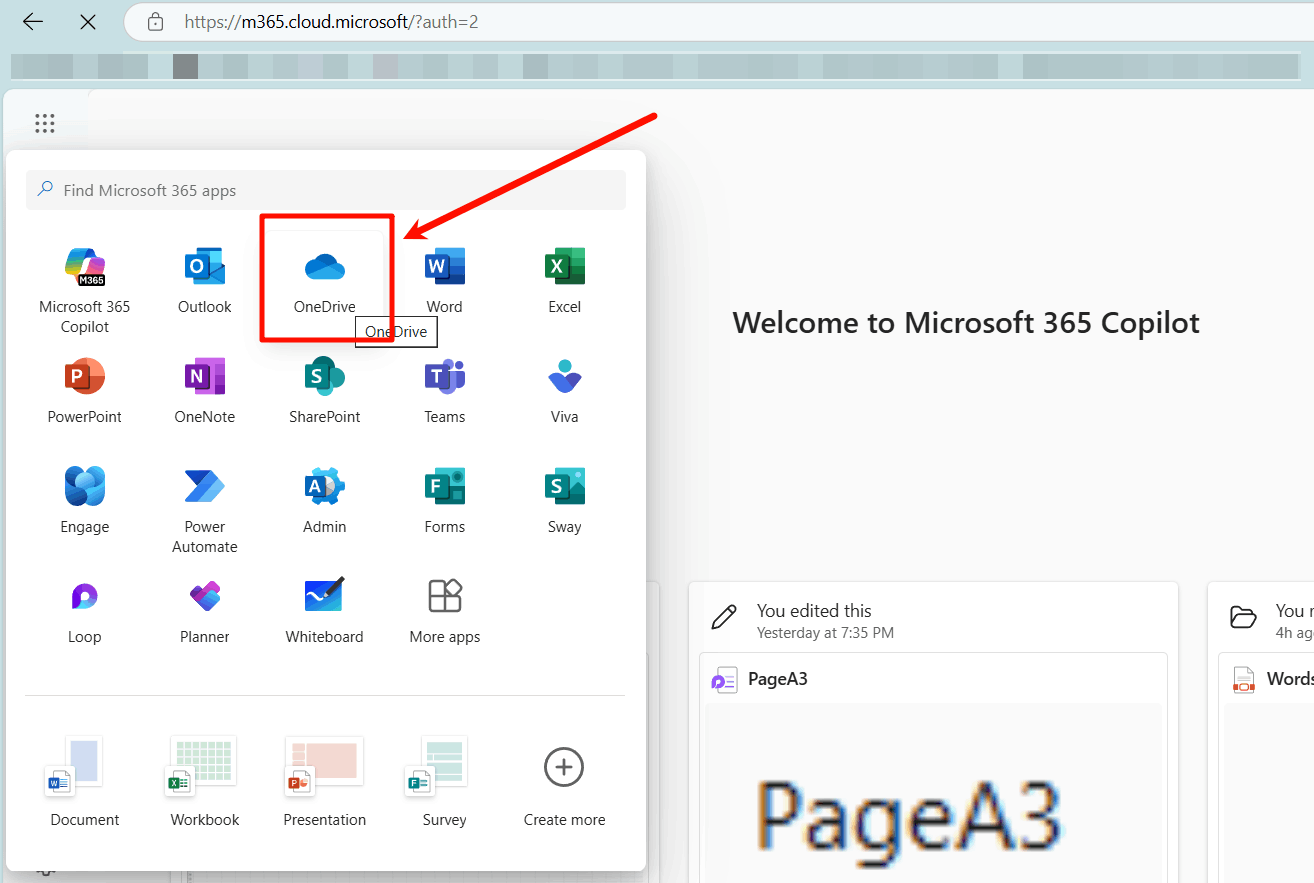
Task: Open OneDrive app
Action: tap(325, 279)
